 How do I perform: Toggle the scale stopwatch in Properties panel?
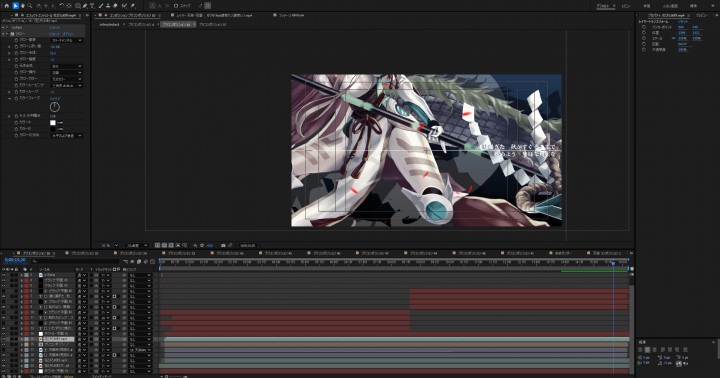(x=644, y=38)
